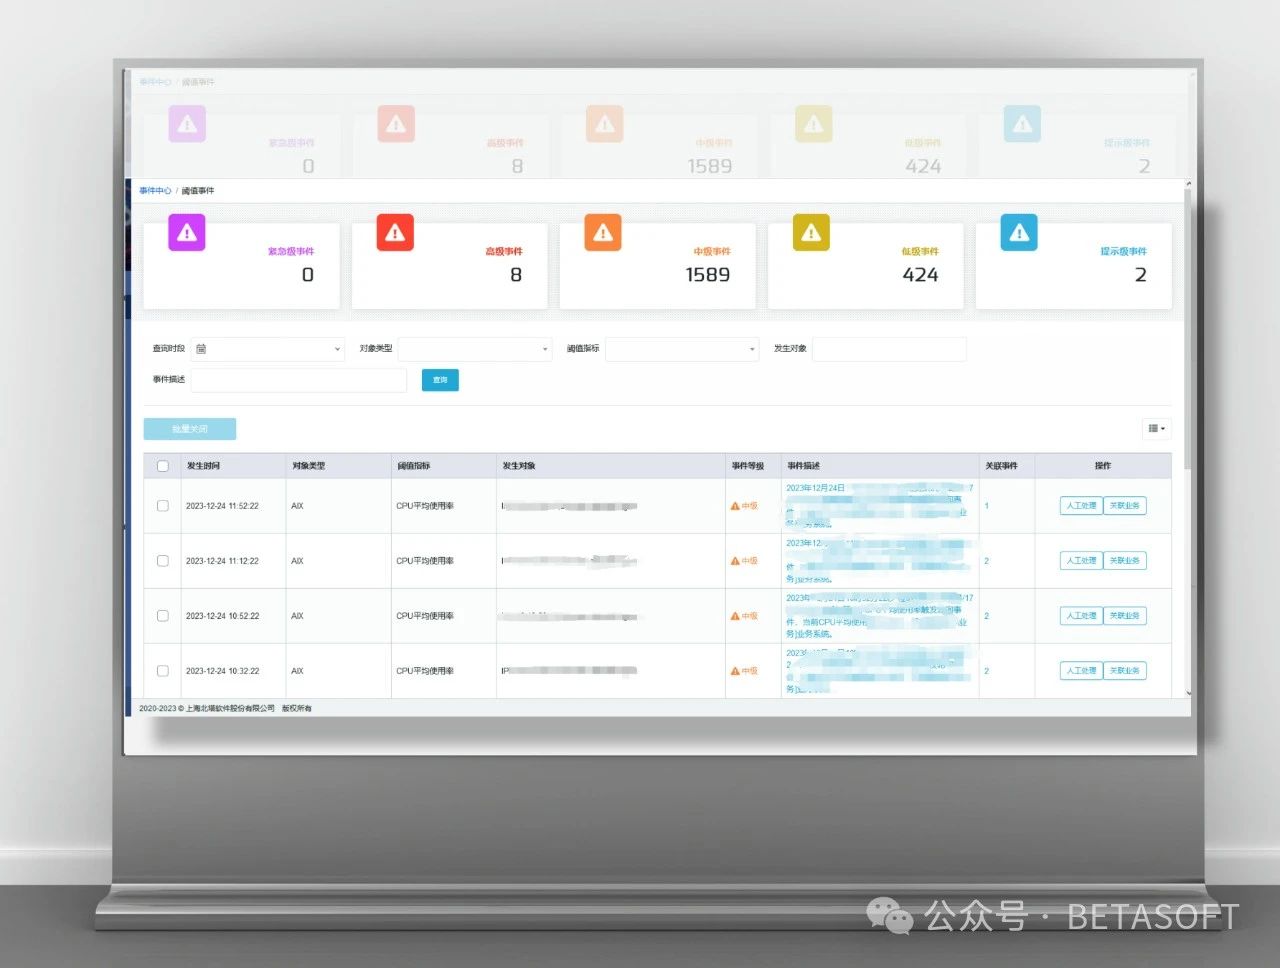Click the purple 紧急级事件 warning icon
1280x968 pixels.
[x=187, y=233]
